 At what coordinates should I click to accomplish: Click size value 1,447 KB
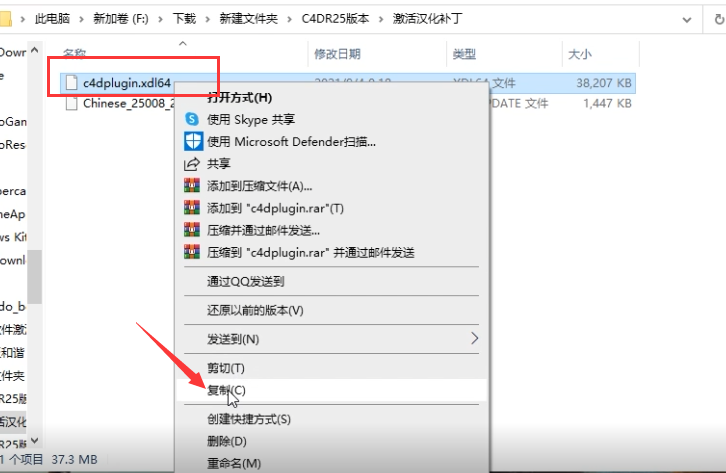[x=607, y=103]
